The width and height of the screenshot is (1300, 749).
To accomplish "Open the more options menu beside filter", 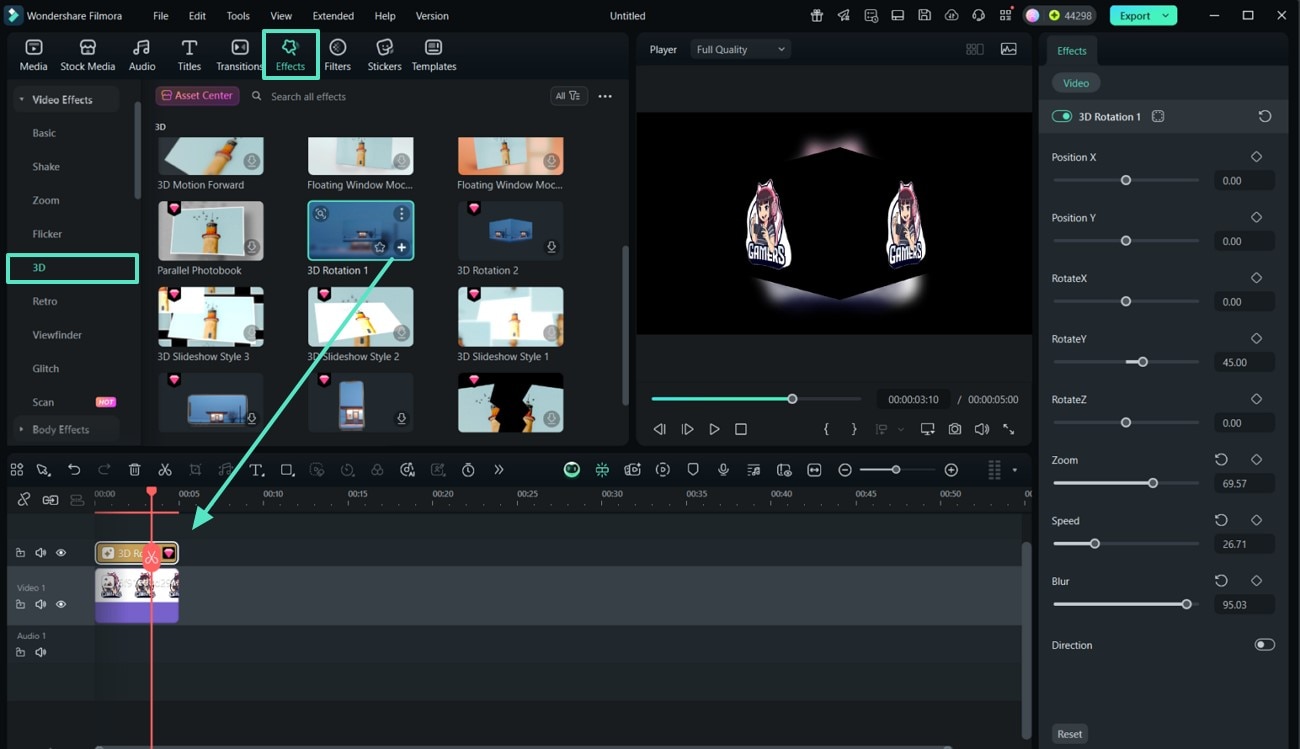I will click(x=605, y=96).
